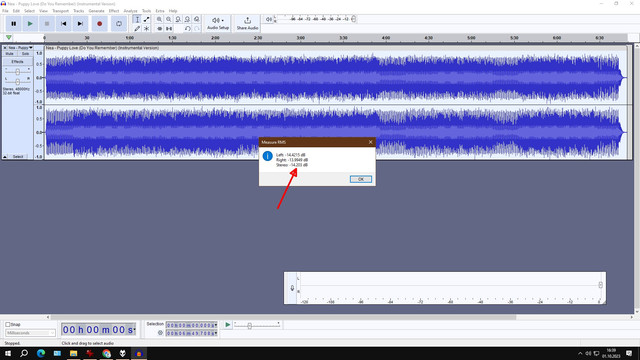This screenshot has width=640, height=360.
Task: Click the track Select button
Action: [x=18, y=157]
